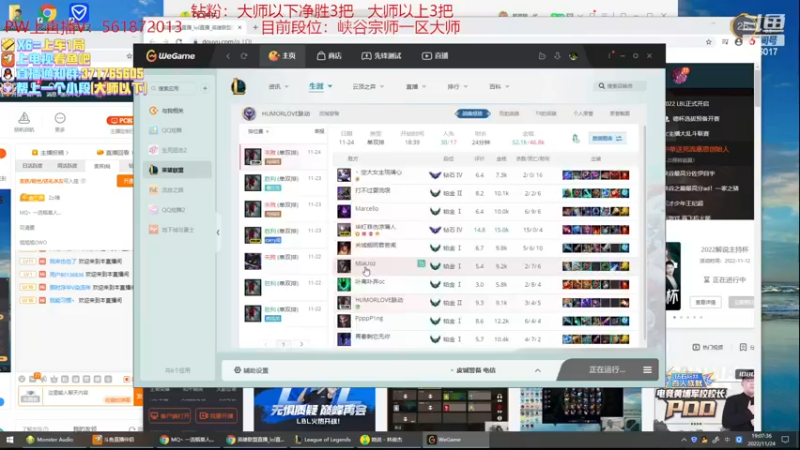Click the summoner search field
This screenshot has height=450, width=800.
coord(620,86)
